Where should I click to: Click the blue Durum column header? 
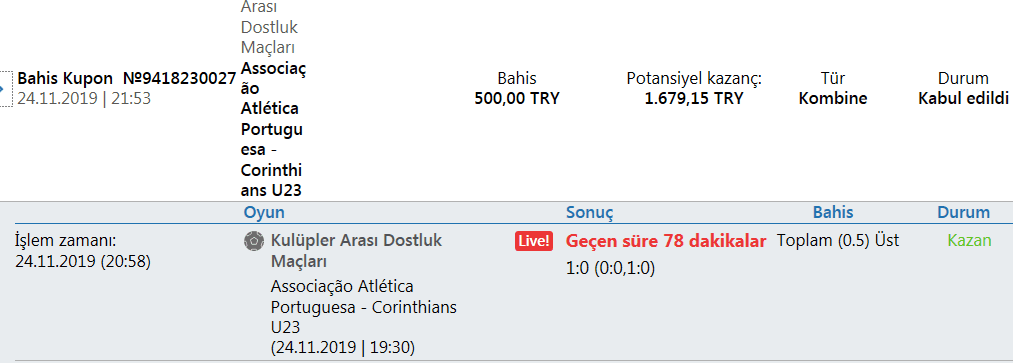click(963, 213)
